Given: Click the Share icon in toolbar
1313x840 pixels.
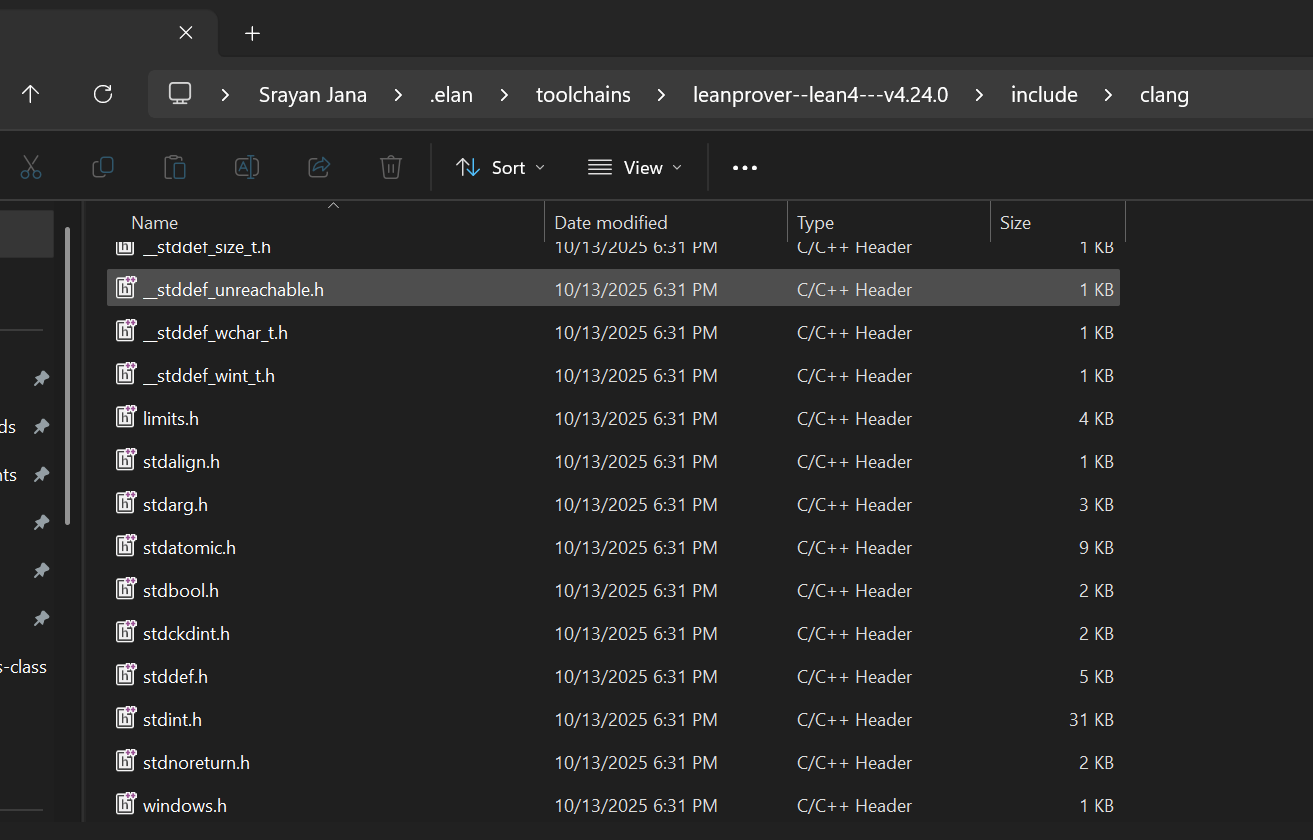Looking at the screenshot, I should coord(319,167).
